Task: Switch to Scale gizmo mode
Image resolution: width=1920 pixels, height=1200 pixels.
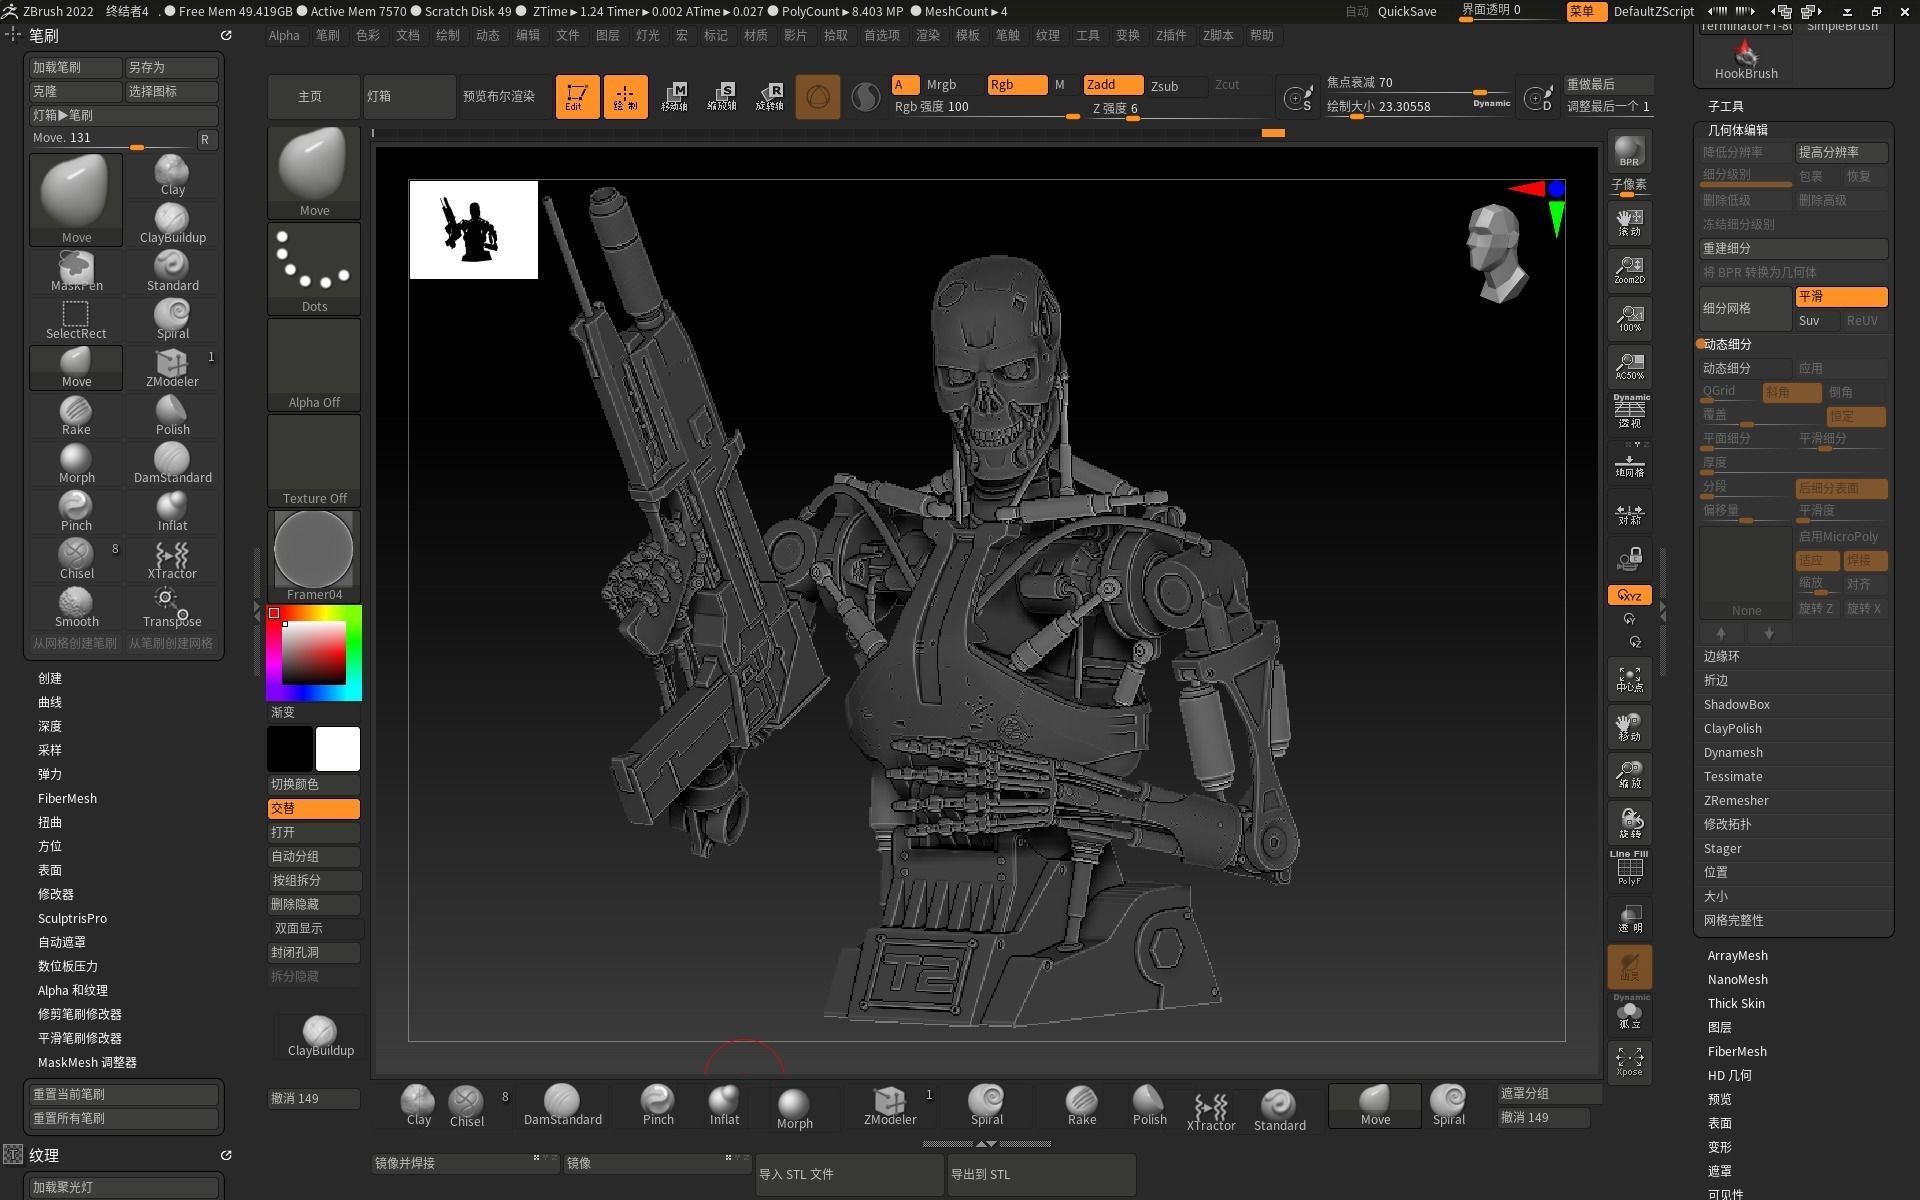Action: pos(722,97)
